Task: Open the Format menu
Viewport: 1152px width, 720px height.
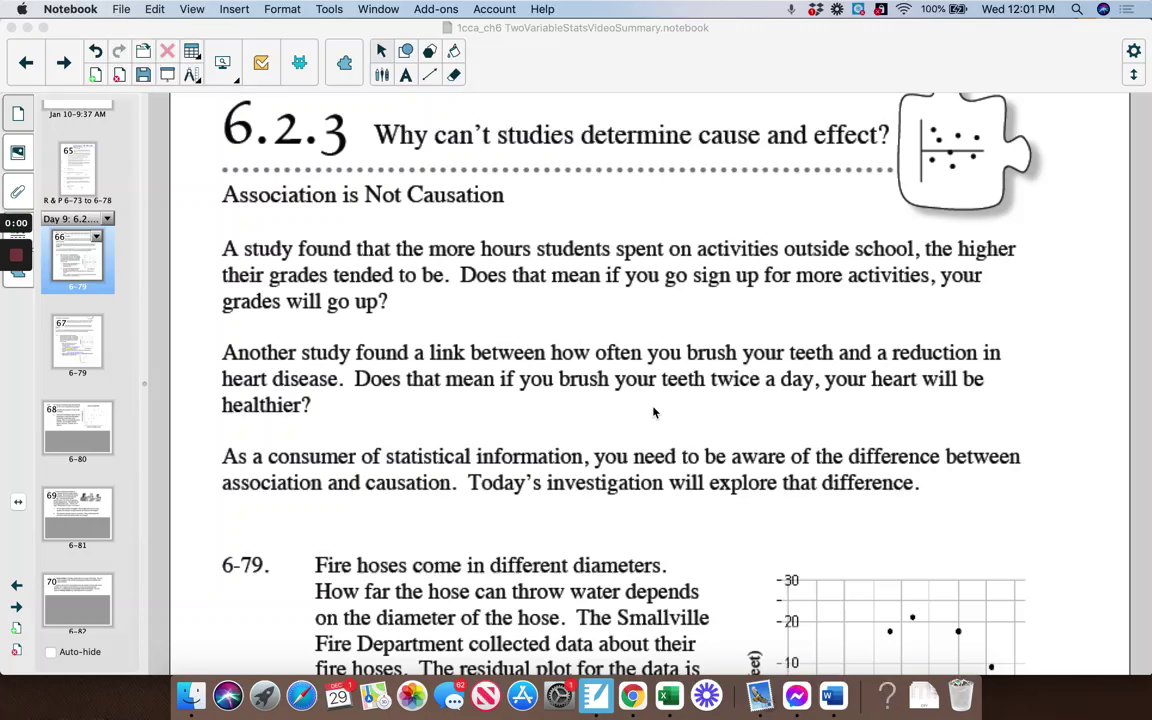Action: (x=282, y=9)
